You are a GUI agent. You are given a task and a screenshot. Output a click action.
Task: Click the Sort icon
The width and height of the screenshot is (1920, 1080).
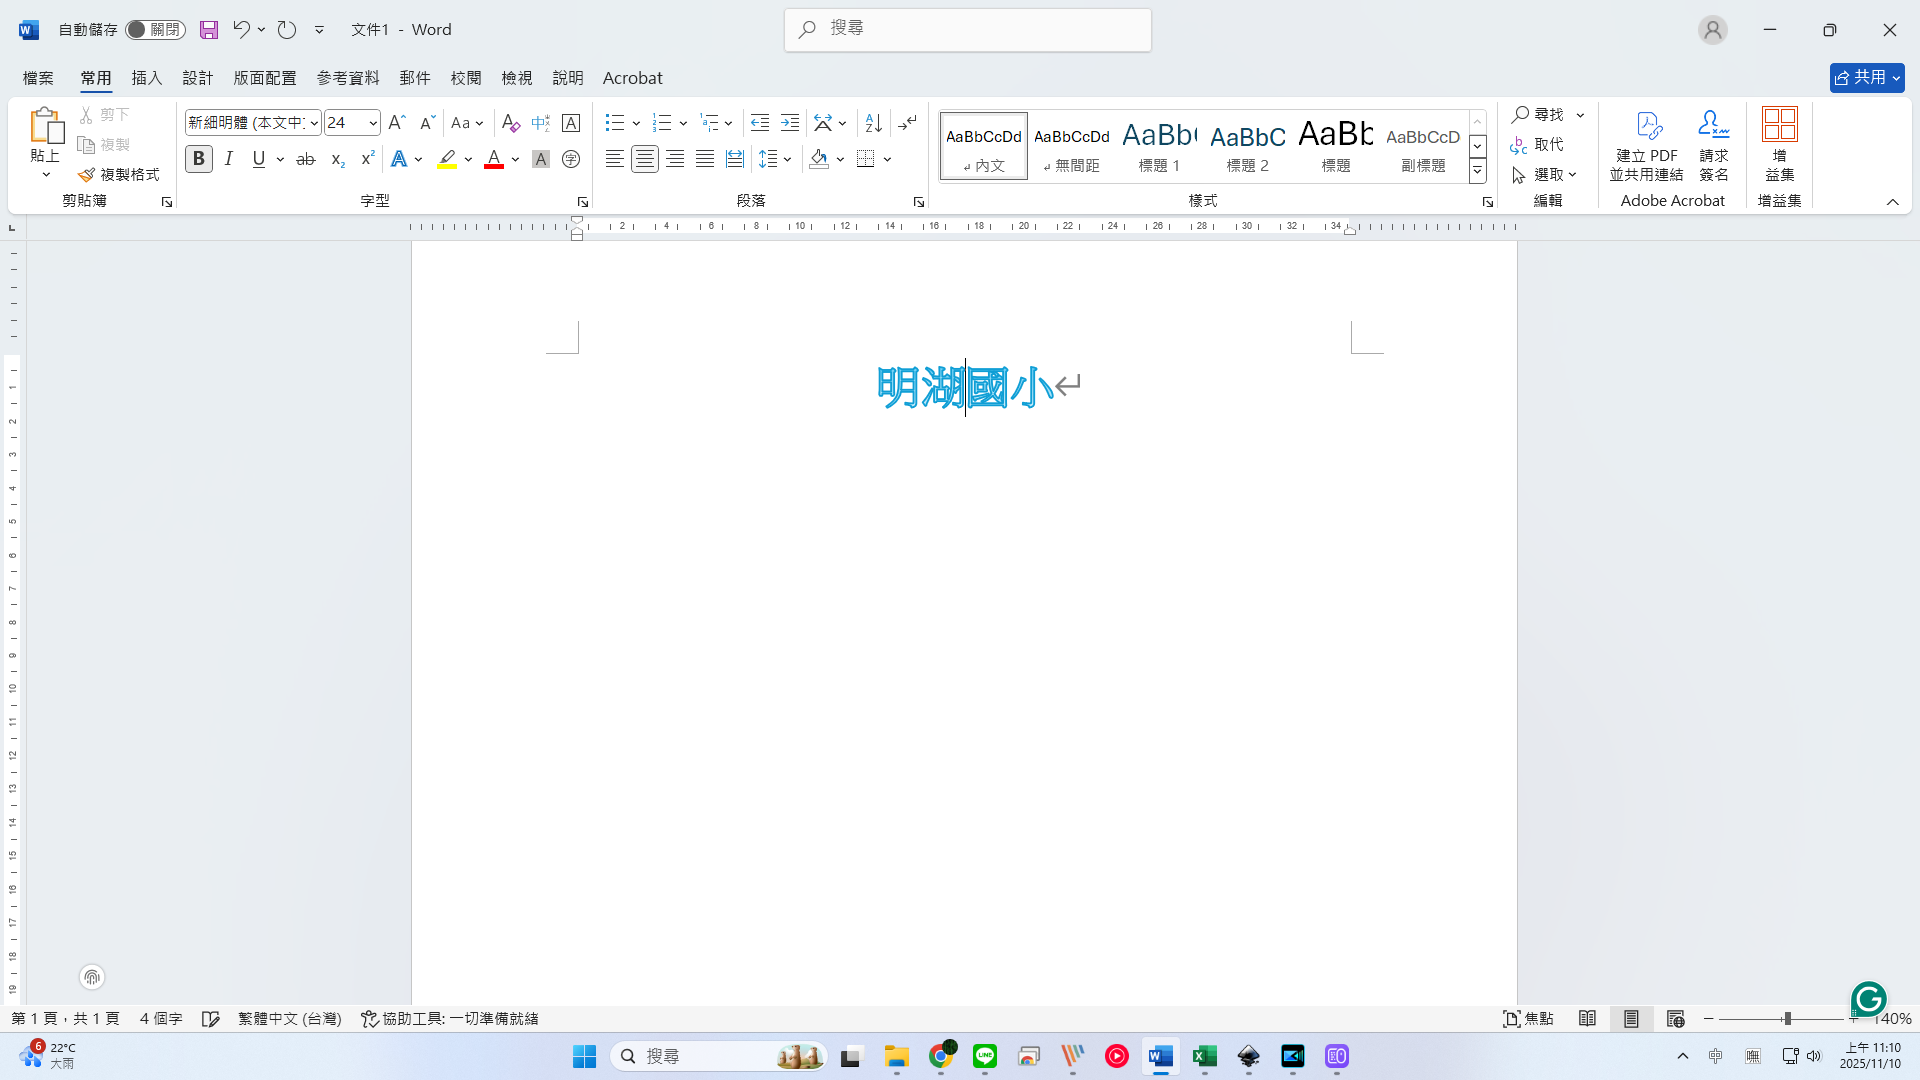[873, 123]
